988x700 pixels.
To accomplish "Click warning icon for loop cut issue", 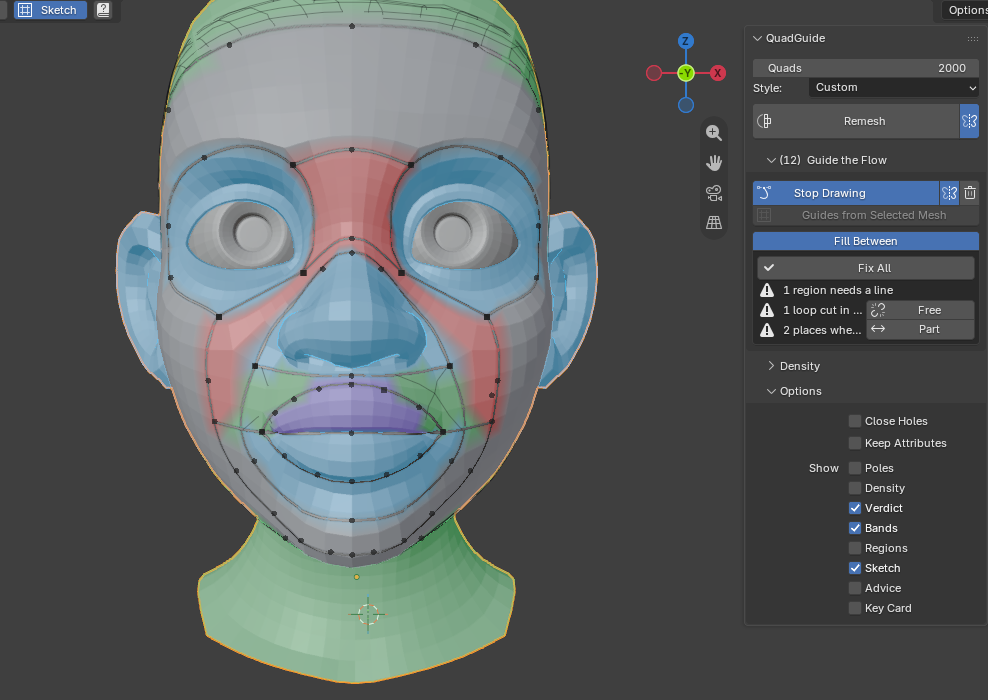I will 767,310.
